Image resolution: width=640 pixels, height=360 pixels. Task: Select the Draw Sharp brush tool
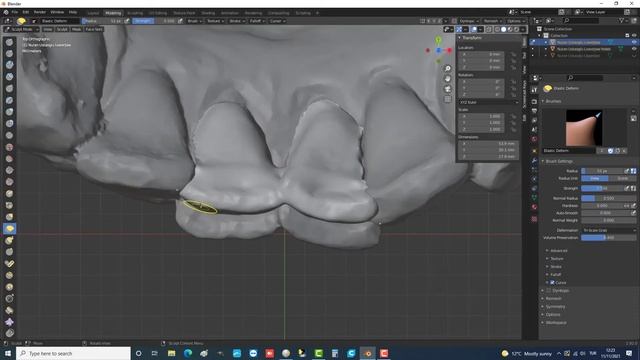coord(9,53)
